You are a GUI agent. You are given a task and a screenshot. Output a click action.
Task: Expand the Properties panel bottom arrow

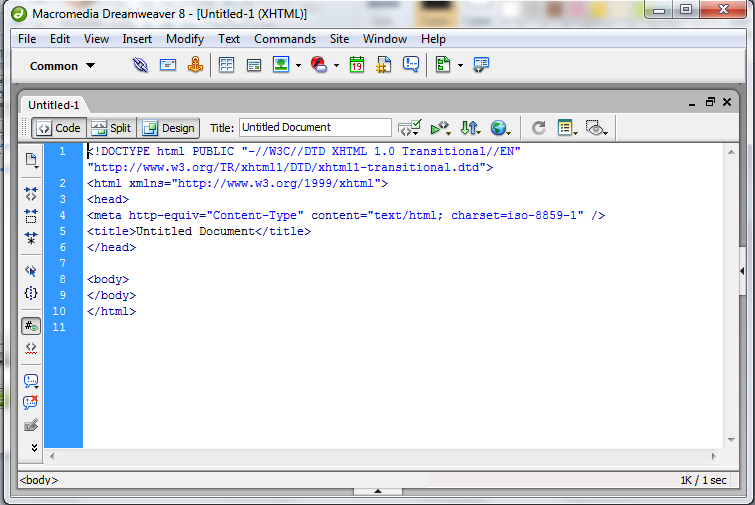point(378,492)
